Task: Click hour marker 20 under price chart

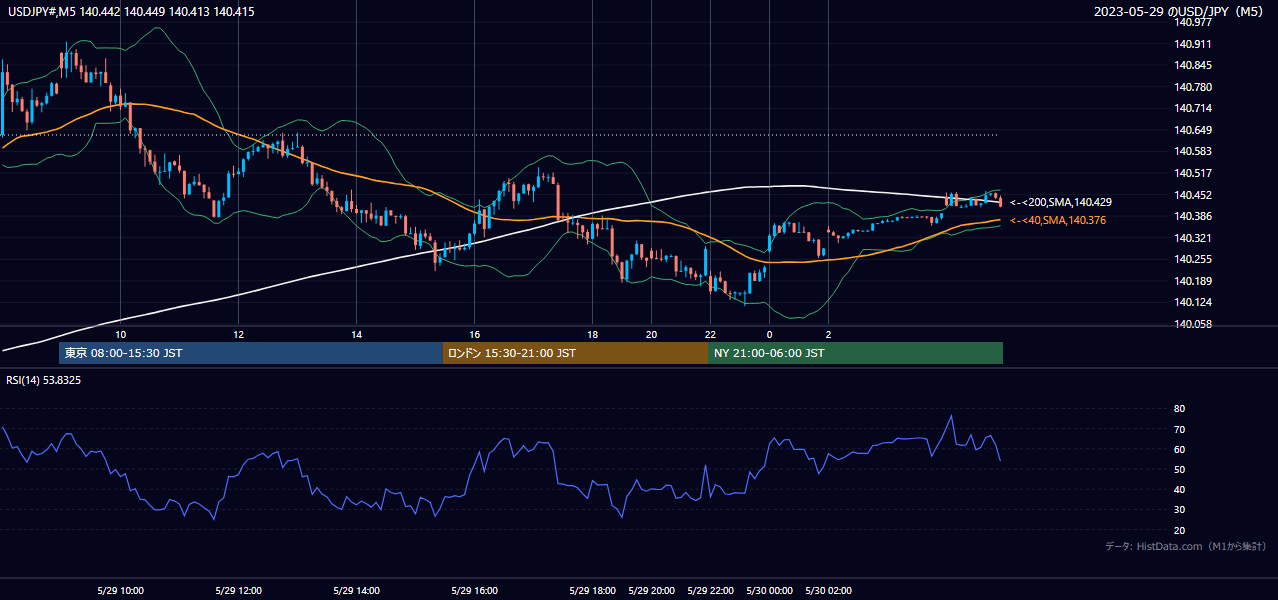Action: (x=652, y=335)
